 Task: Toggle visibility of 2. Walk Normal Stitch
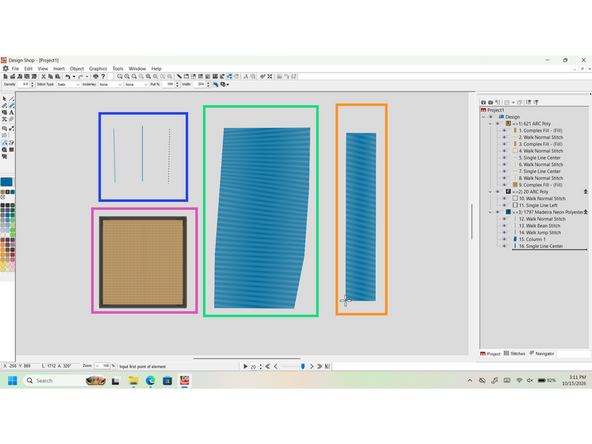504,137
